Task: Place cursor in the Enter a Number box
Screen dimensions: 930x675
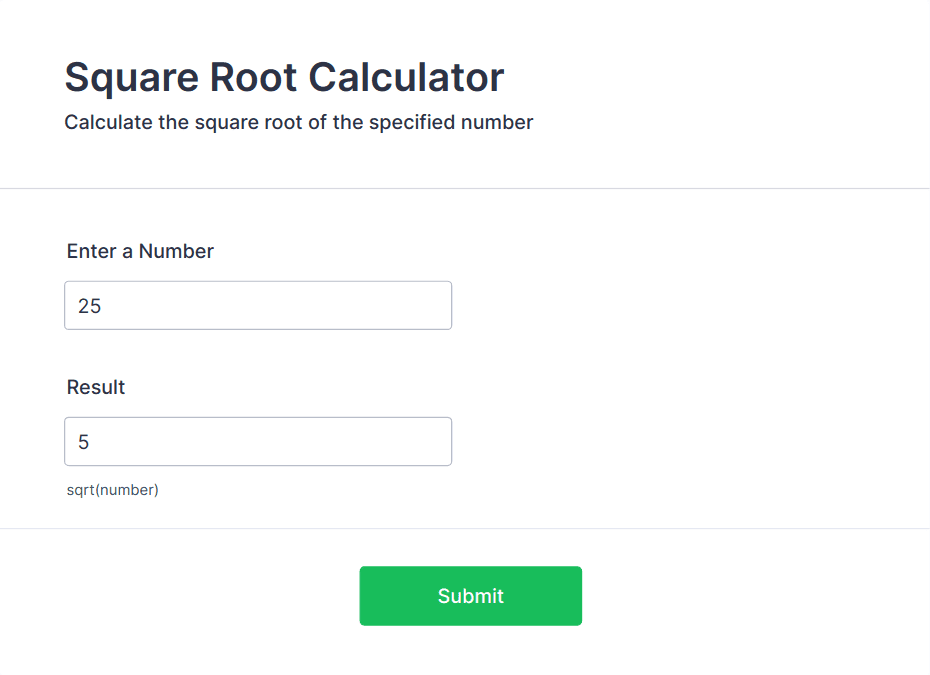Action: coord(257,305)
